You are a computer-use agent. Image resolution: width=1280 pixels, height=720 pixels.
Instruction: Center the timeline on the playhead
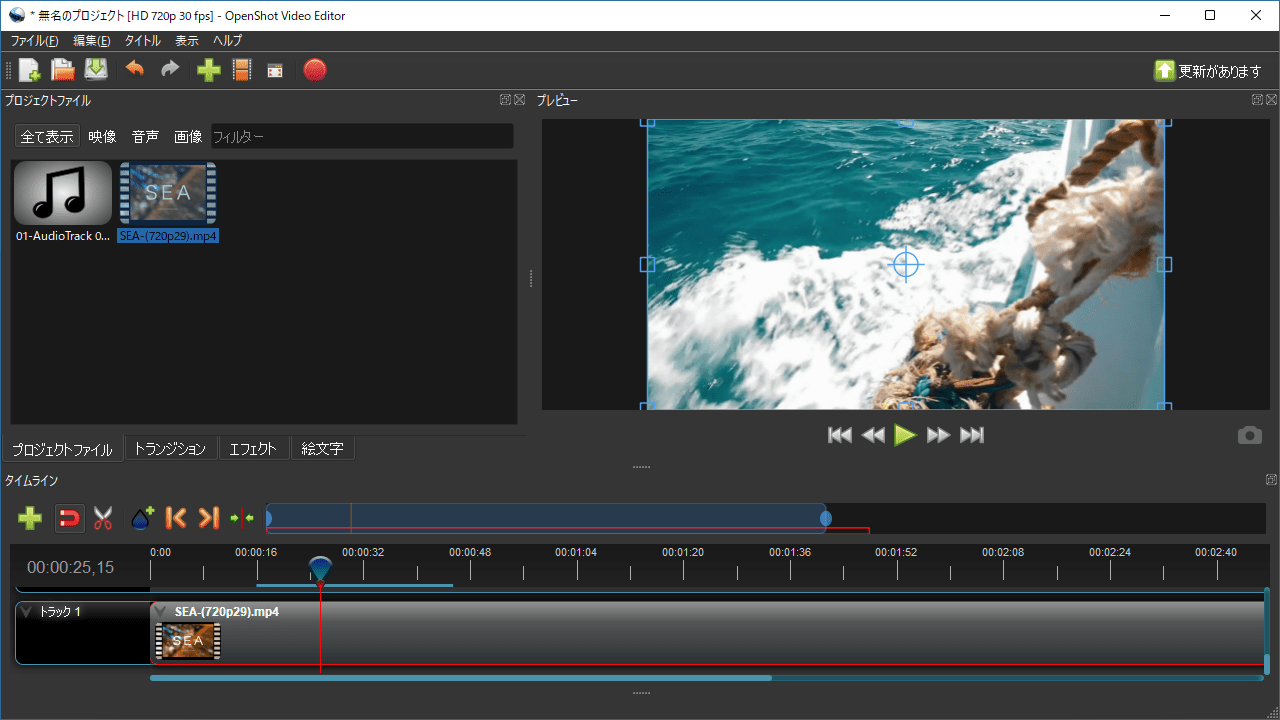pyautogui.click(x=241, y=518)
